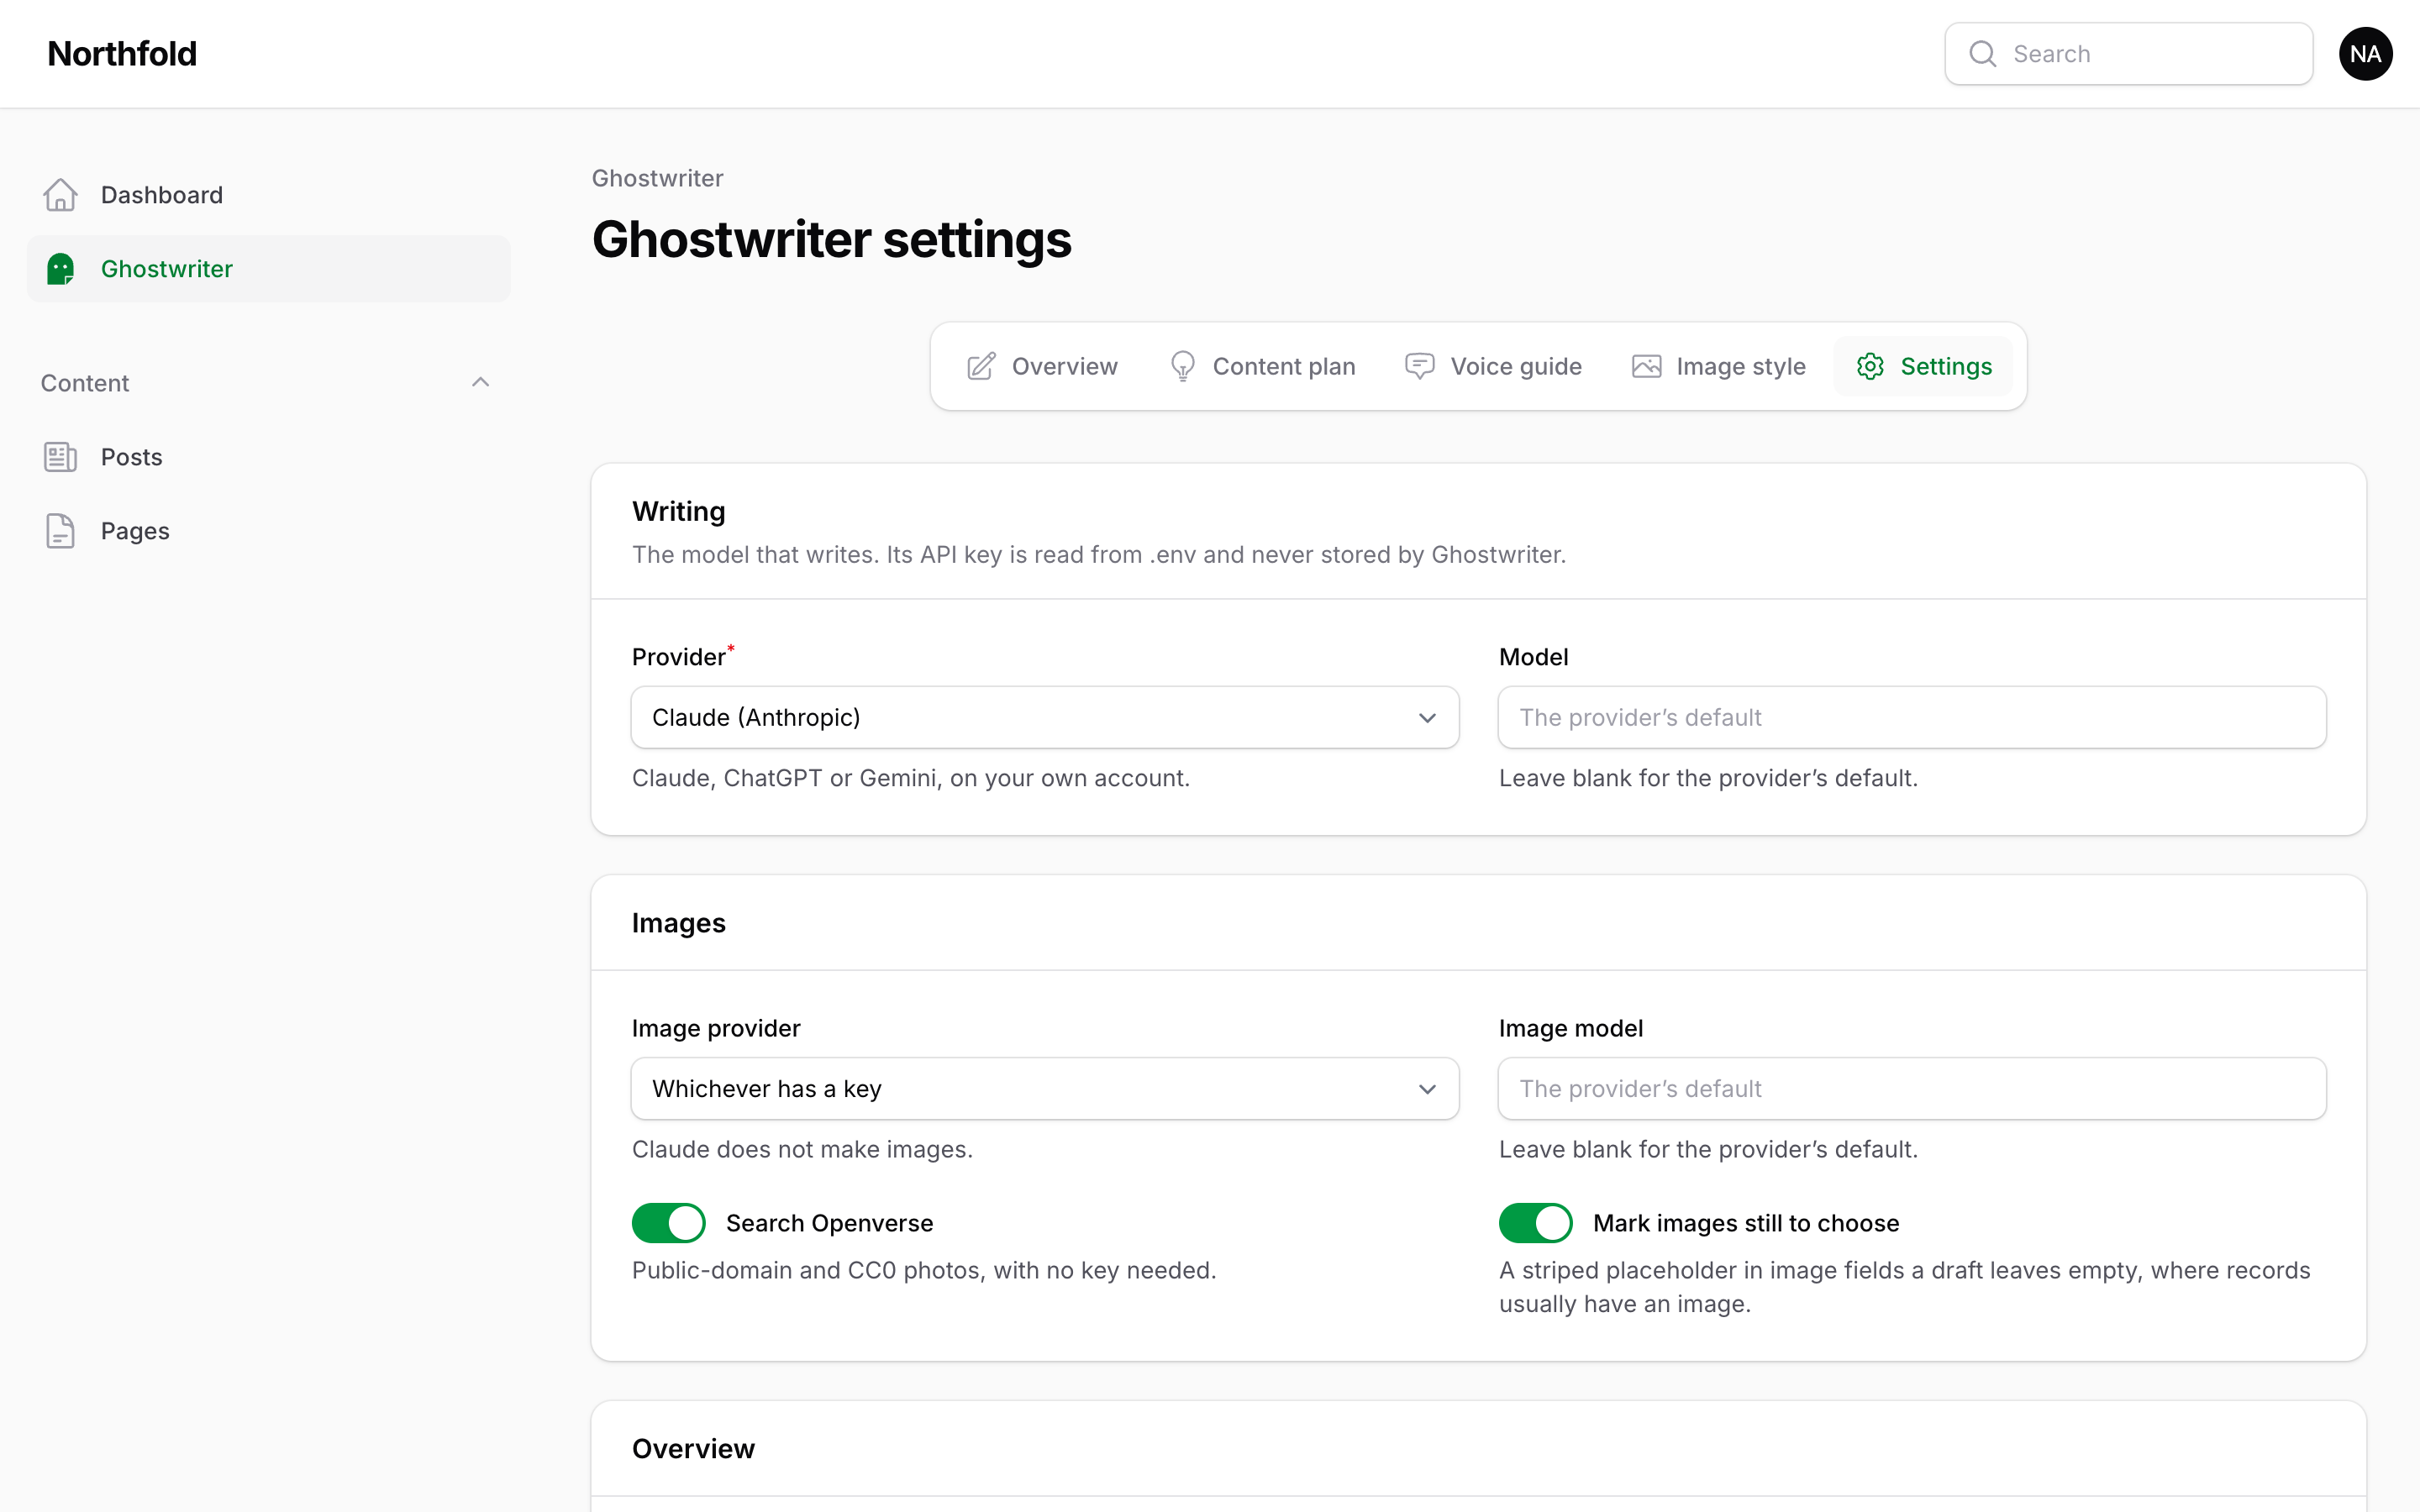2420x1512 pixels.
Task: Click the Voice guide speech bubble icon
Action: (1420, 367)
